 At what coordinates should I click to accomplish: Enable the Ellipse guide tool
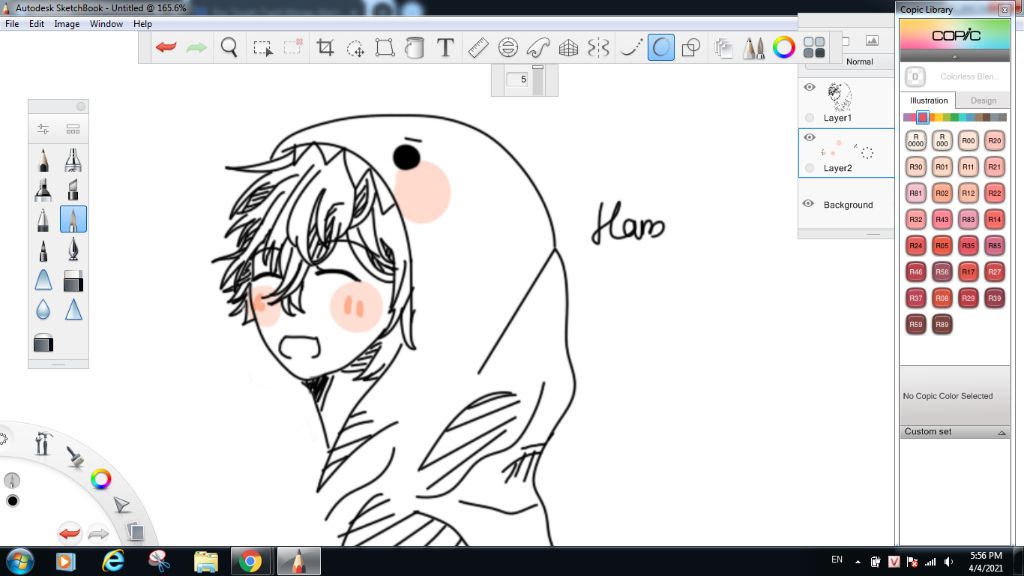click(x=508, y=47)
